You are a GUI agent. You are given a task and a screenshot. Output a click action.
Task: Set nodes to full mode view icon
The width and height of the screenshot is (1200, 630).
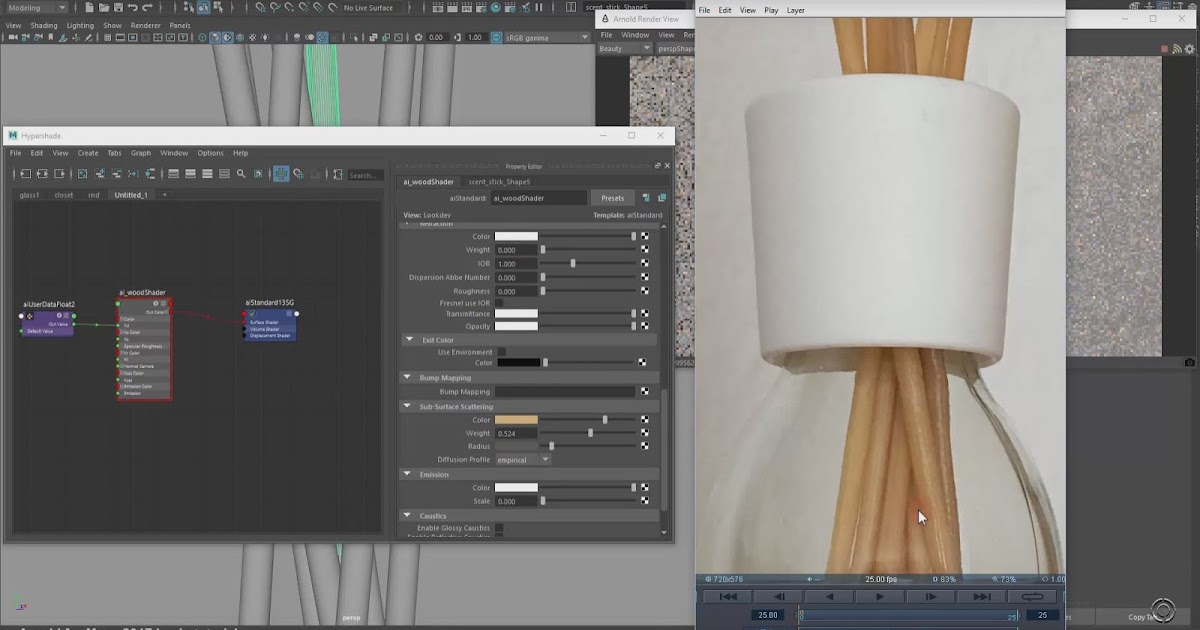click(207, 174)
